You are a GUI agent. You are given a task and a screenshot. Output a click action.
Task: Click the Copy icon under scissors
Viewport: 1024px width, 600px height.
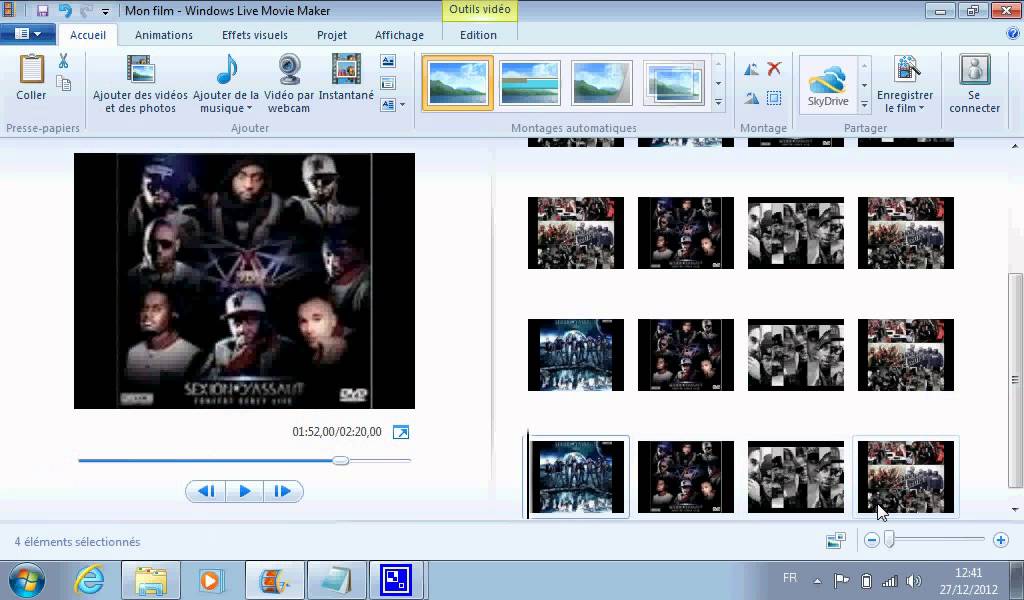click(63, 84)
